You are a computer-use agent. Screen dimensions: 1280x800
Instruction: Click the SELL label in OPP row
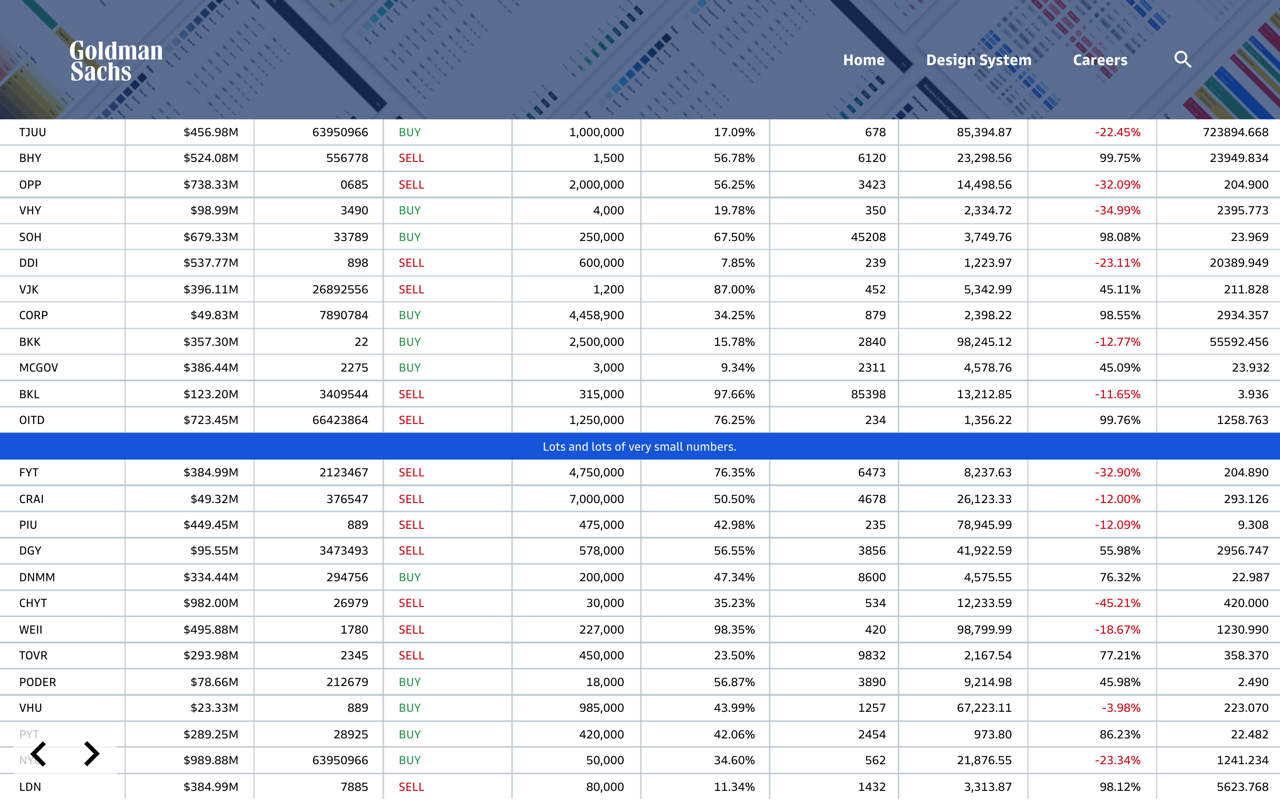click(411, 185)
